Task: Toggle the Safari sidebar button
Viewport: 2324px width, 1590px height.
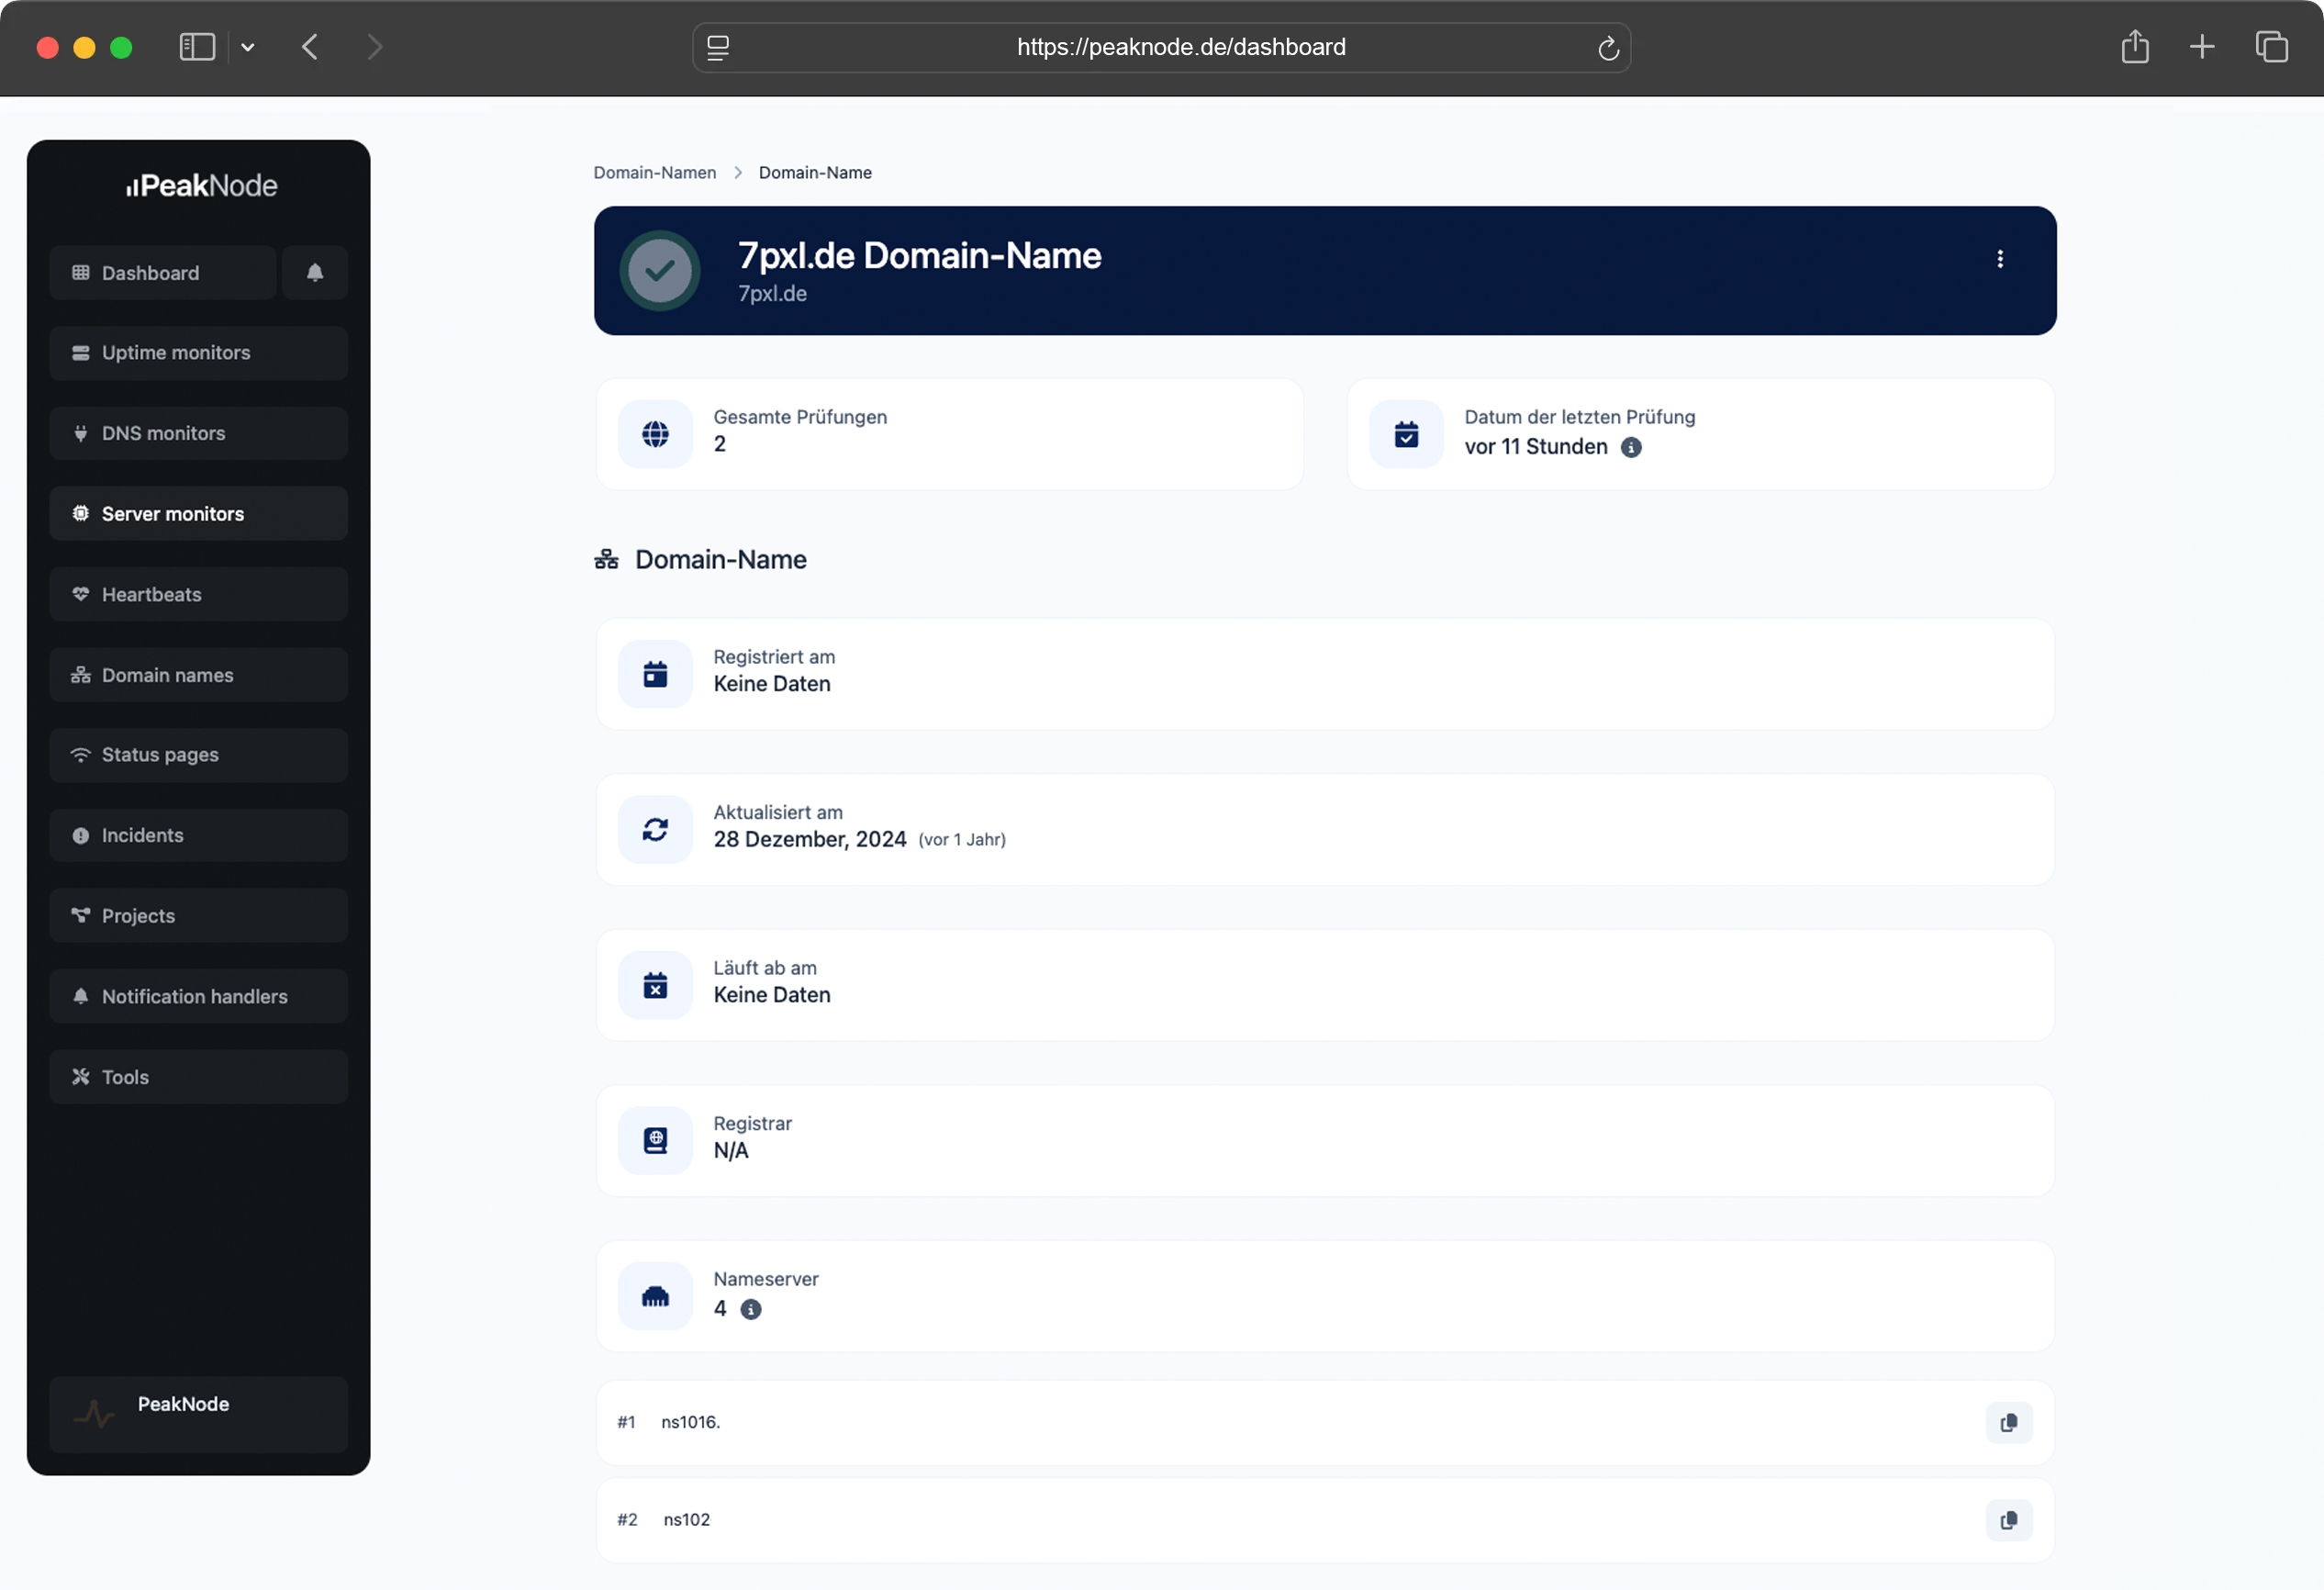Action: coord(197,47)
